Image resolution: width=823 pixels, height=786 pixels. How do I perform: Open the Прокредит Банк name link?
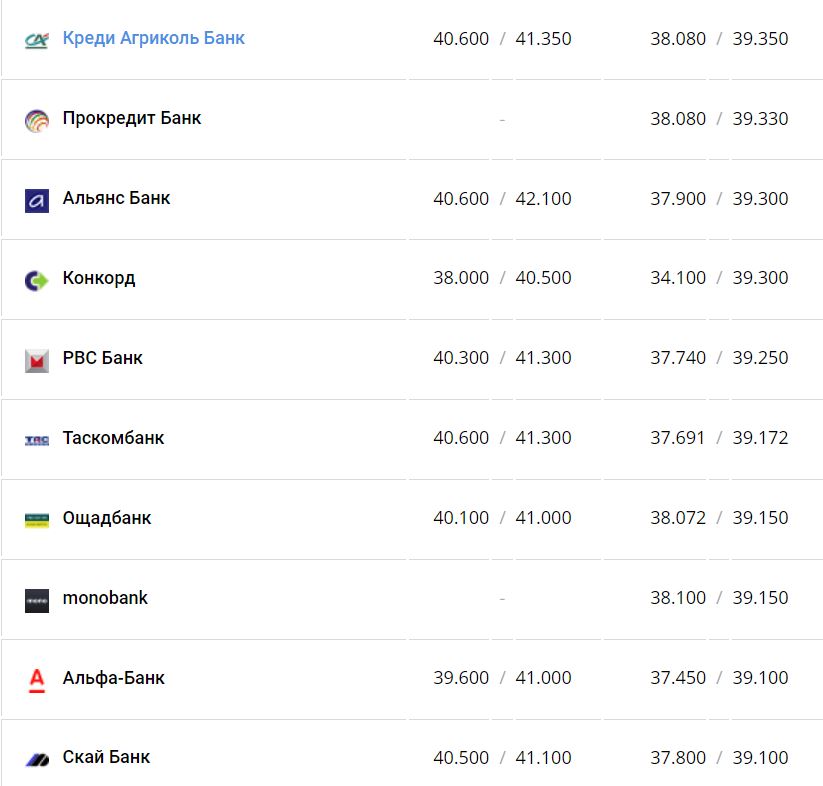pyautogui.click(x=131, y=118)
